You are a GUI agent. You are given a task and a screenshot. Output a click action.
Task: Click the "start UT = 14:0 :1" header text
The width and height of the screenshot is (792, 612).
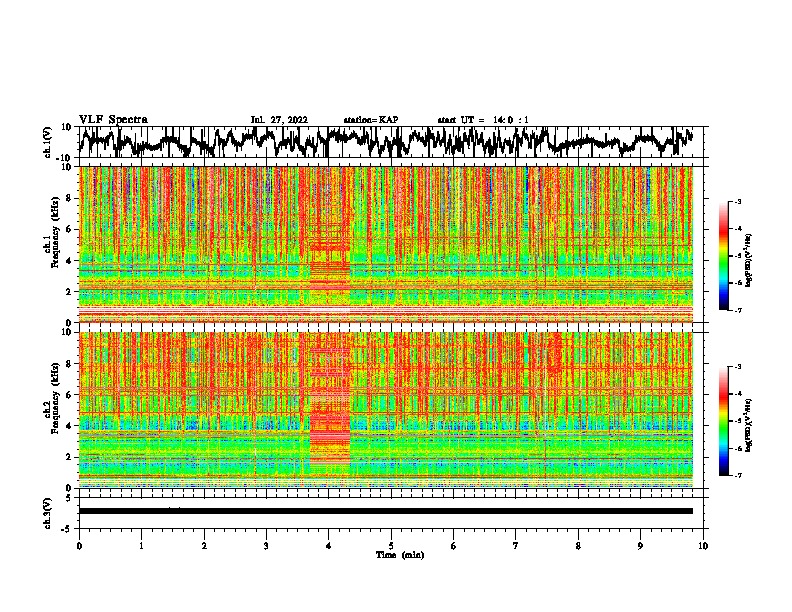[483, 120]
